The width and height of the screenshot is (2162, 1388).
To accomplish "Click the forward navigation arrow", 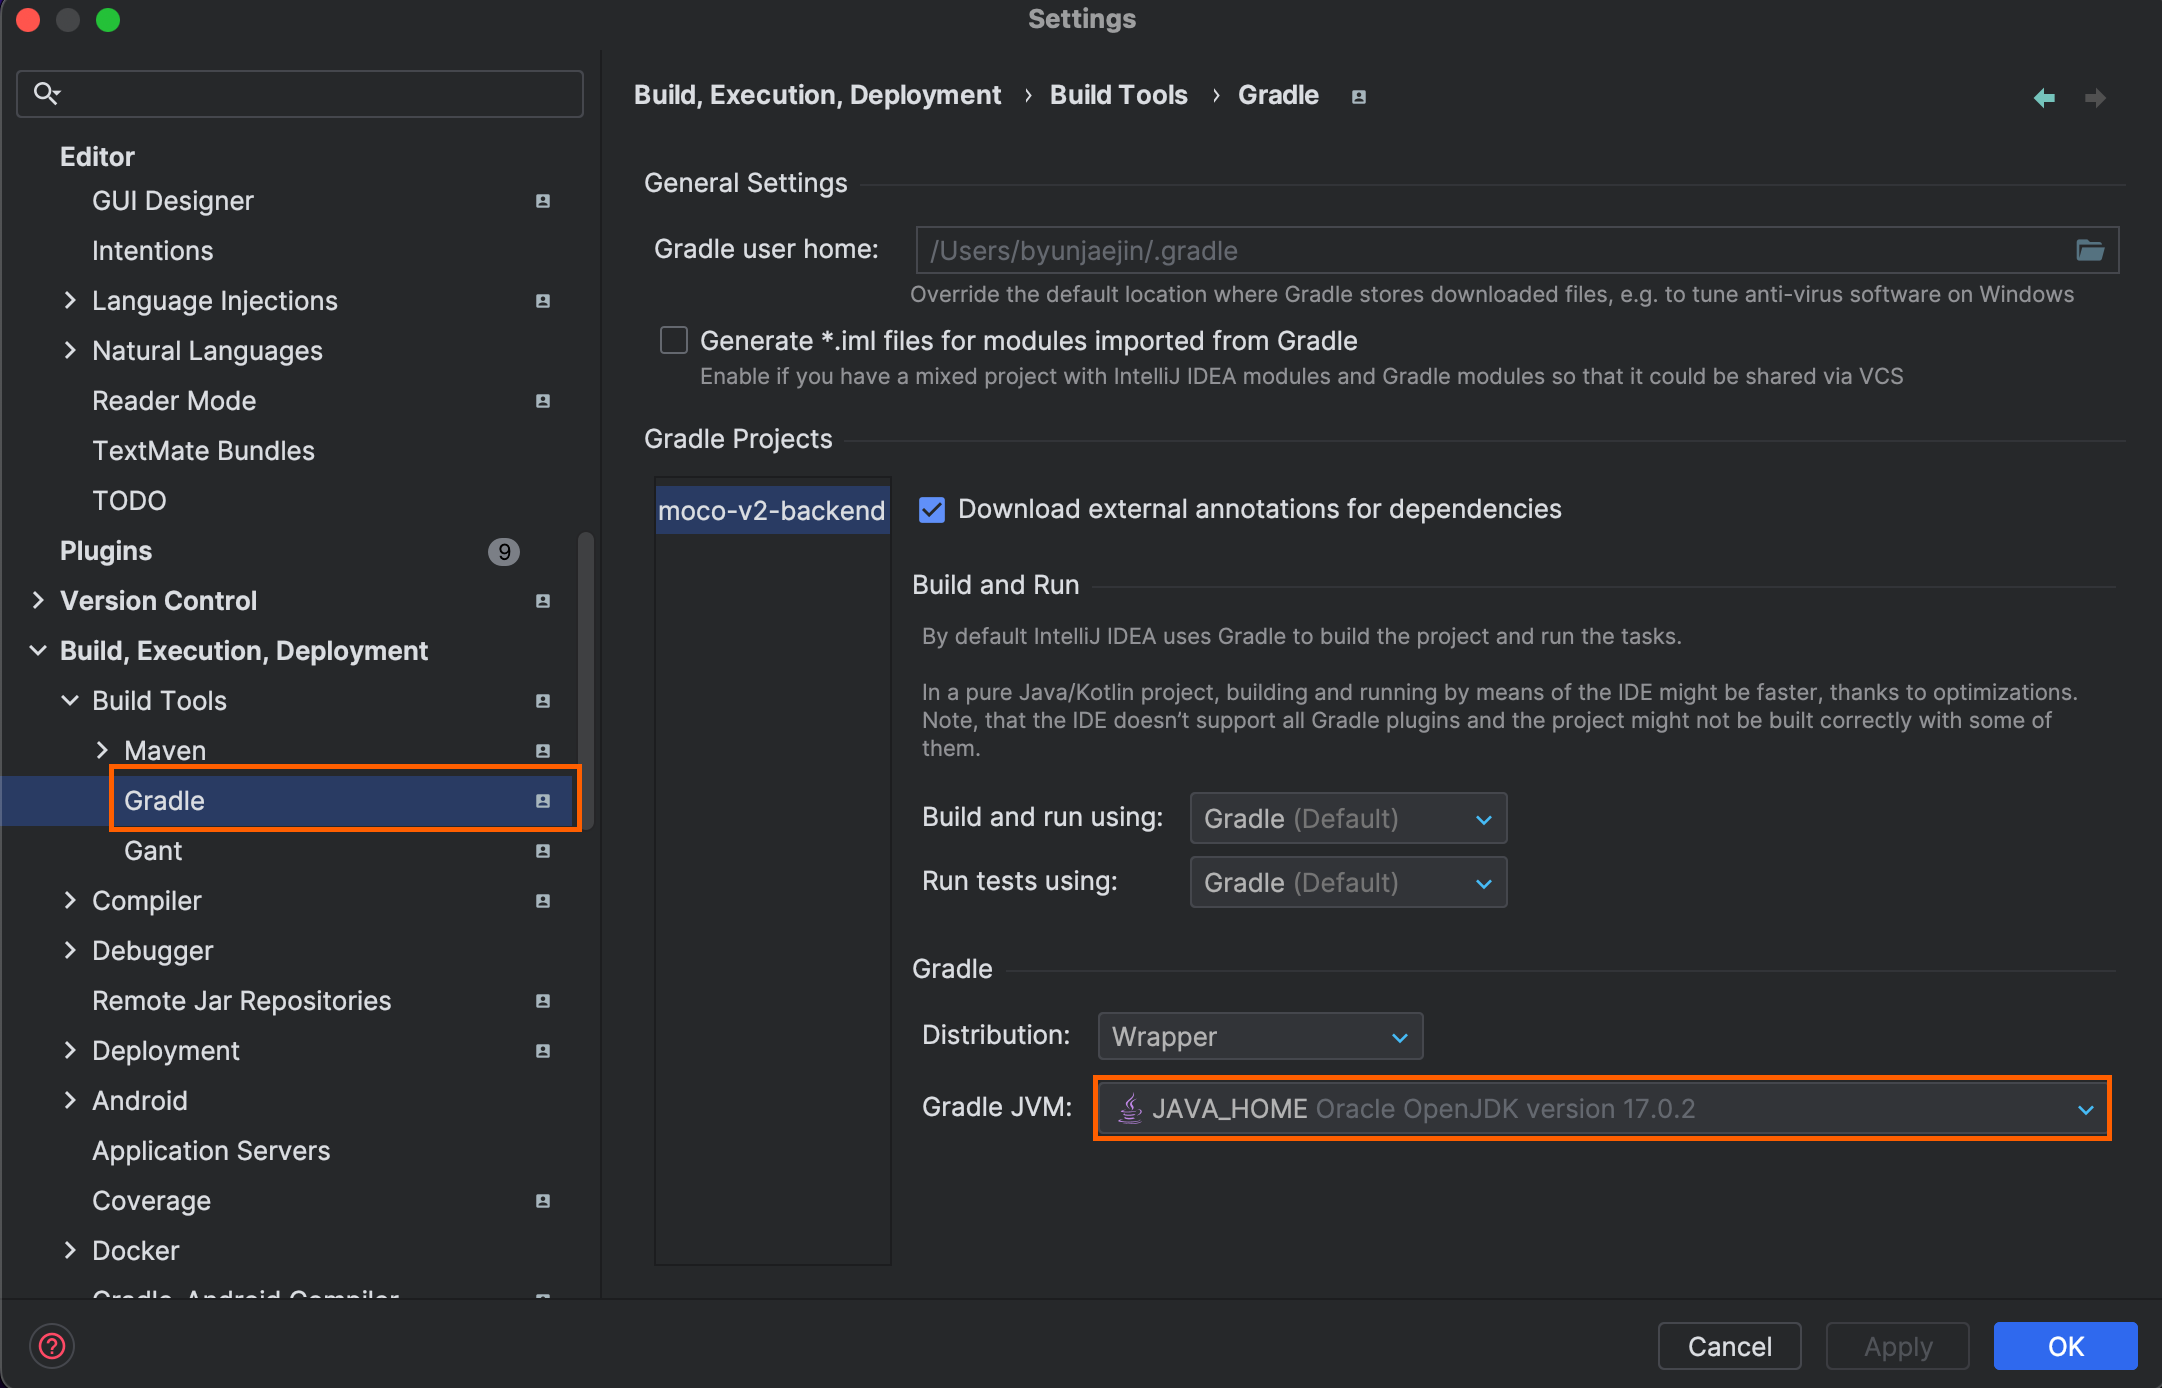I will tap(2095, 97).
